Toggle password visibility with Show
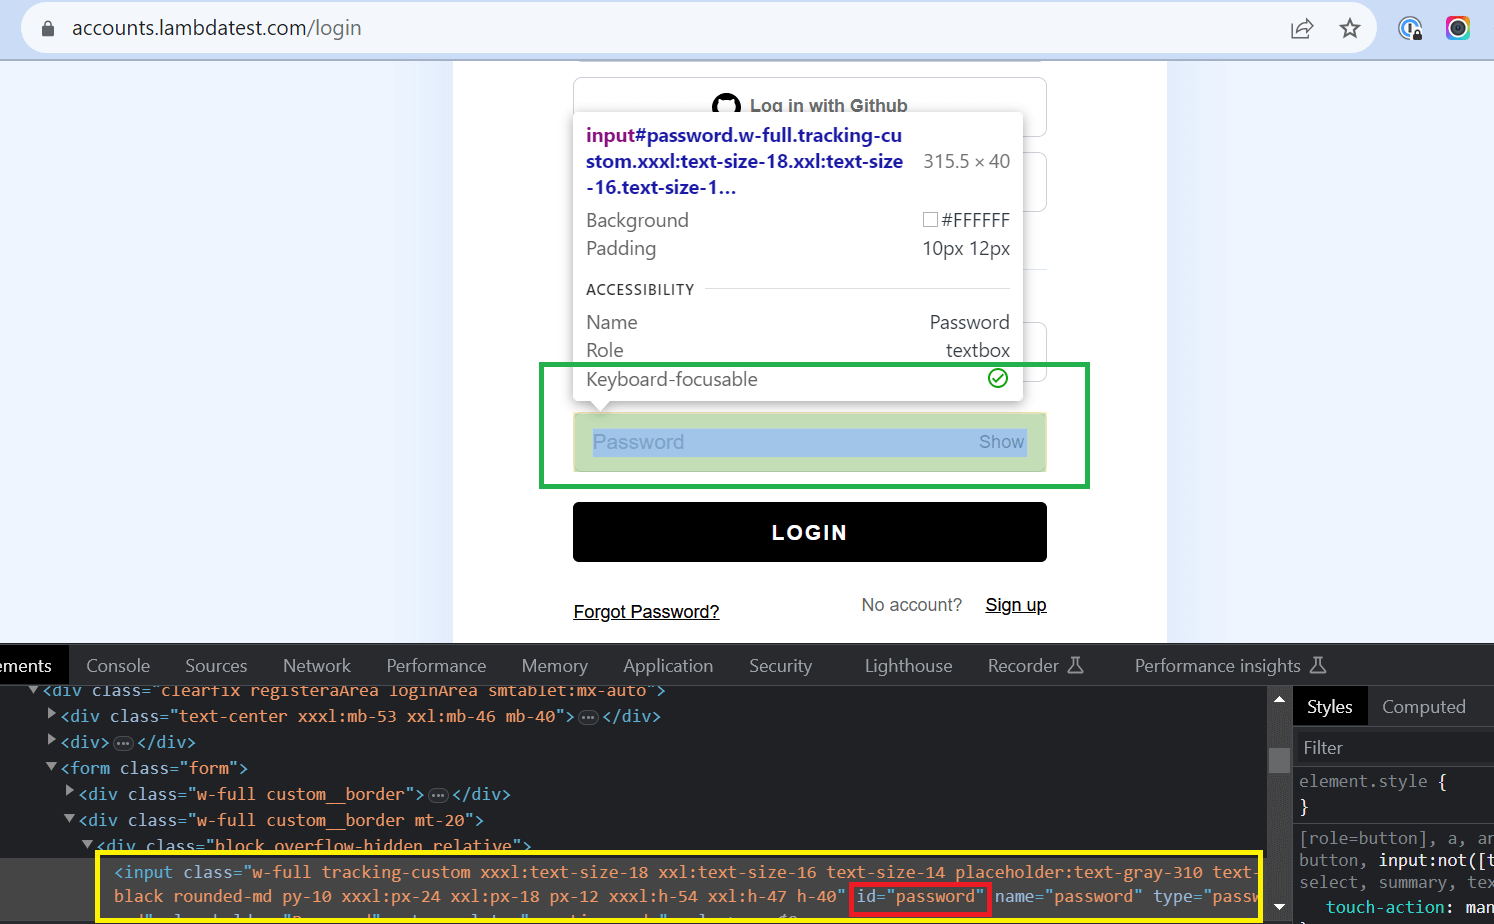The width and height of the screenshot is (1494, 924). pos(1001,442)
